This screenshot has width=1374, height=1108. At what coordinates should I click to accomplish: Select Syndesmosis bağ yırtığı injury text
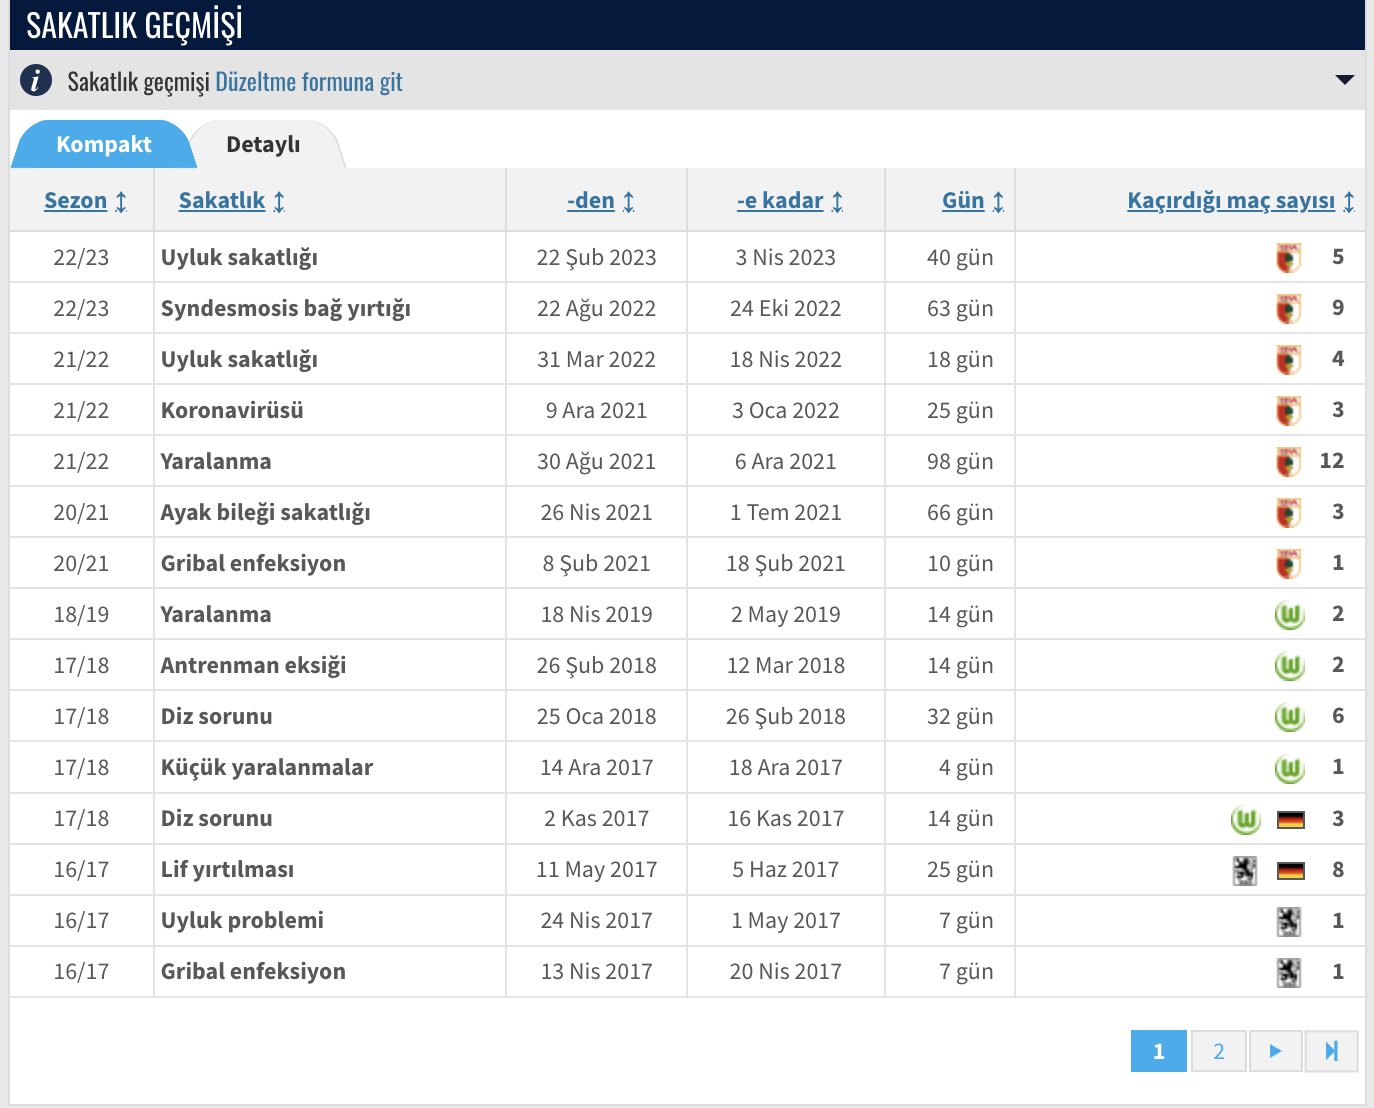pyautogui.click(x=286, y=309)
